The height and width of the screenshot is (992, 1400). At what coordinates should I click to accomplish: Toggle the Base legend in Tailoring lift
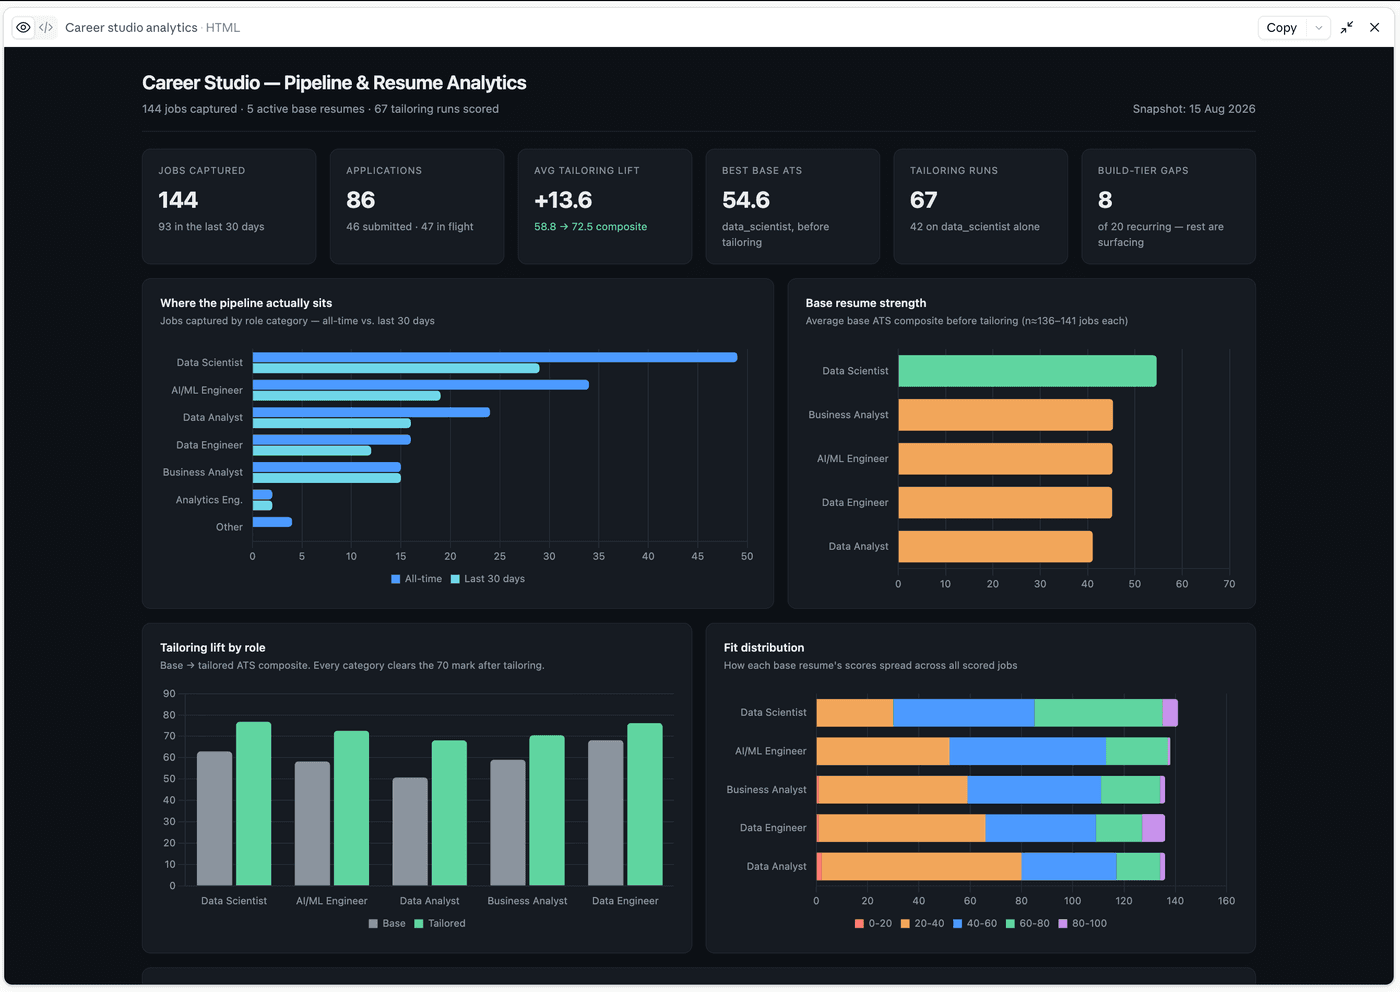click(387, 924)
